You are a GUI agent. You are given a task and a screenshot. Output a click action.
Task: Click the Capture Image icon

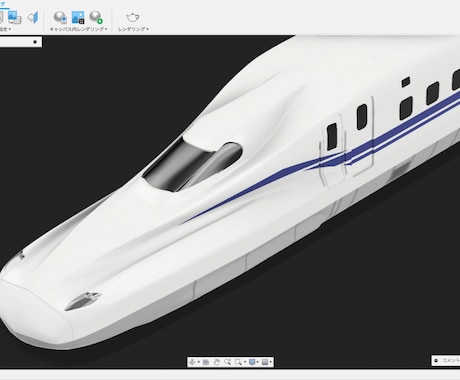coord(78,17)
